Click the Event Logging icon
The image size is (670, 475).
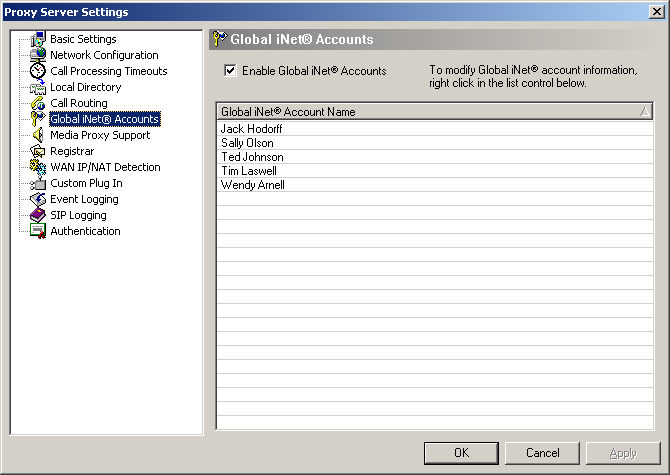[38, 199]
